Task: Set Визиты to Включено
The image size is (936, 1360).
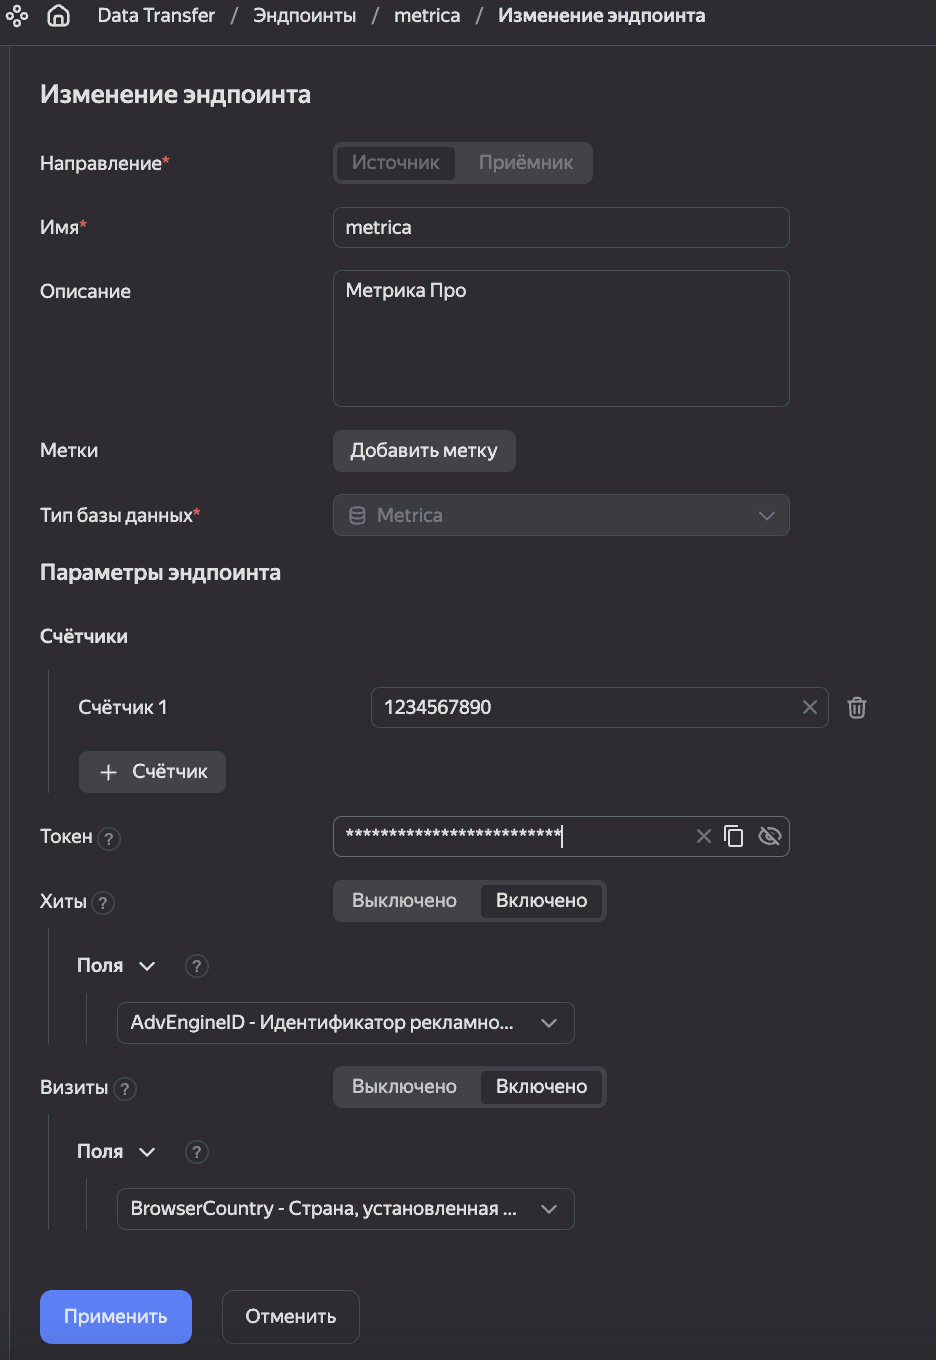Action: 542,1087
